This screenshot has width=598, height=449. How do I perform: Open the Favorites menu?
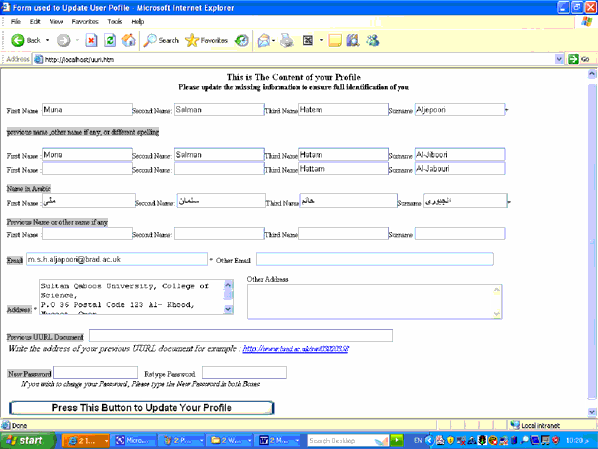point(85,21)
